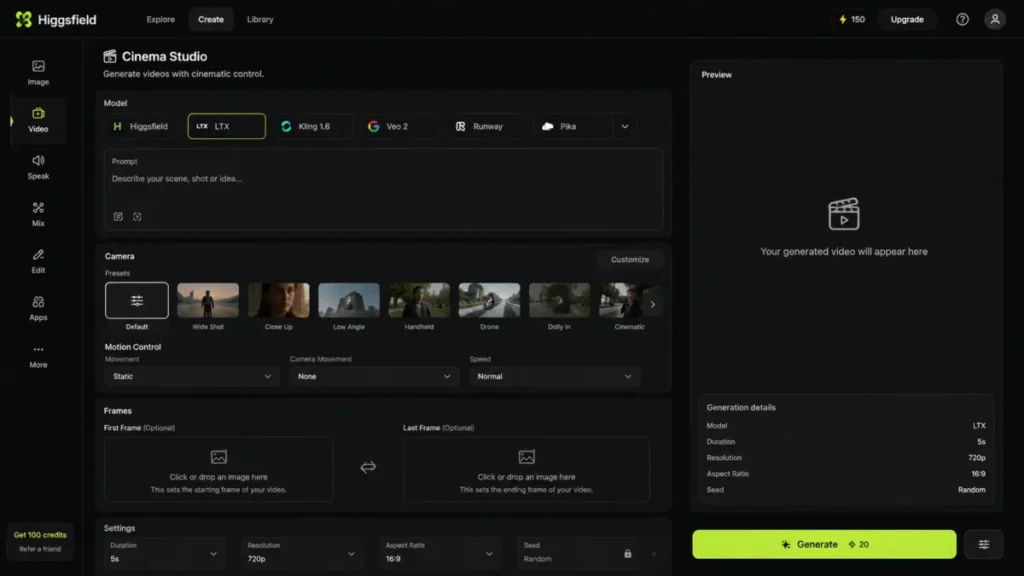The image size is (1024, 576).
Task: Open the Edit tool in sidebar
Action: click(38, 261)
